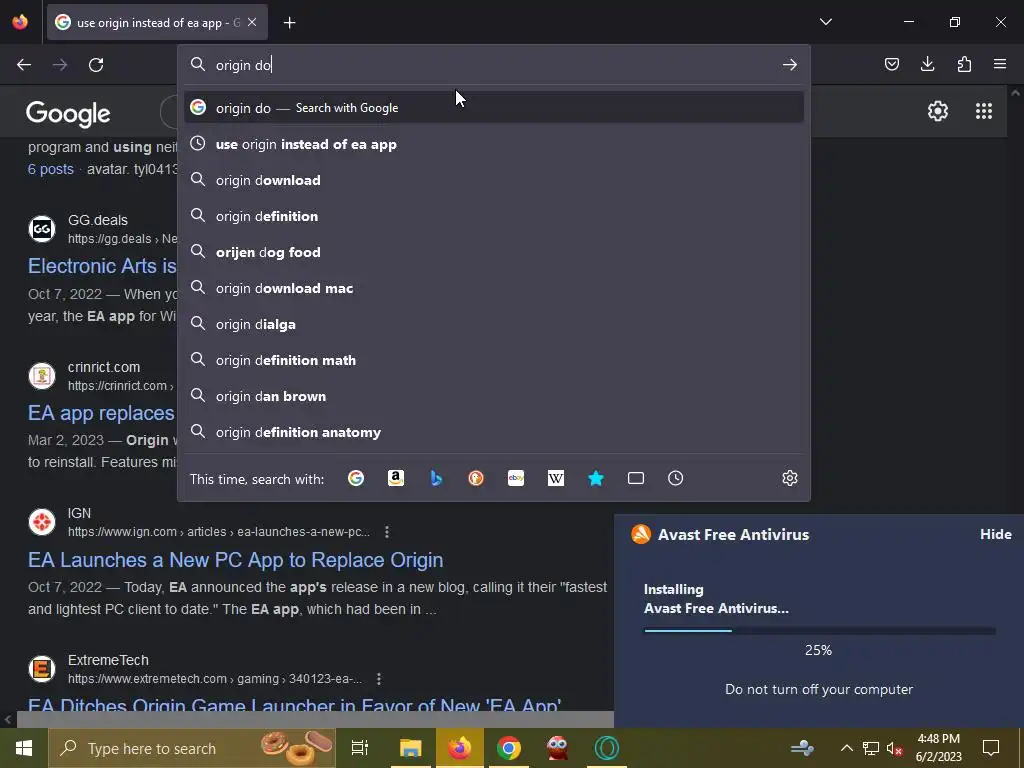Switch to Google Chrome in taskbar

tap(509, 748)
